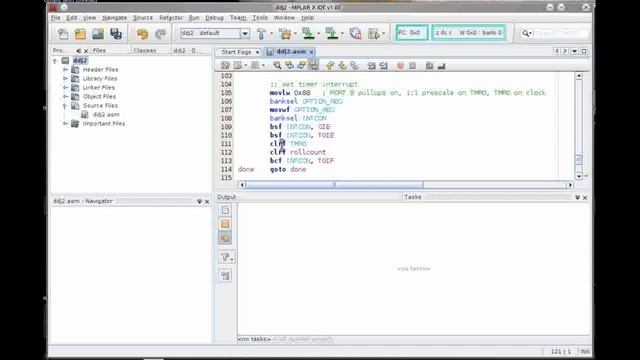
Task: Click the New Project toolbar icon
Action: point(80,33)
